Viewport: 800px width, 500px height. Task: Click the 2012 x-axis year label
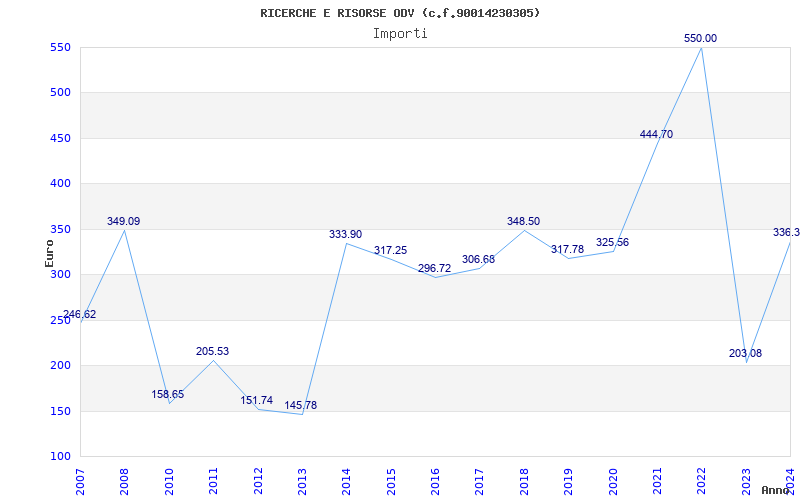[x=258, y=481]
